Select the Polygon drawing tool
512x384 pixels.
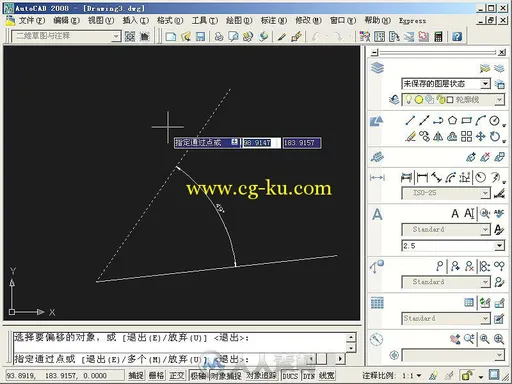(x=452, y=120)
